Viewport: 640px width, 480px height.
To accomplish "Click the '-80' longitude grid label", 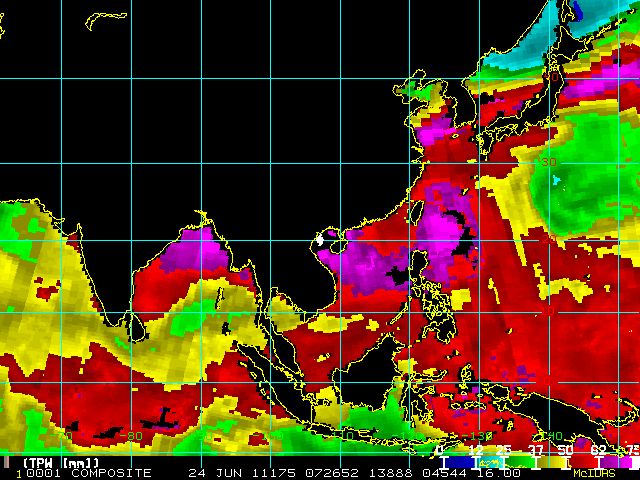I will pyautogui.click(x=131, y=436).
